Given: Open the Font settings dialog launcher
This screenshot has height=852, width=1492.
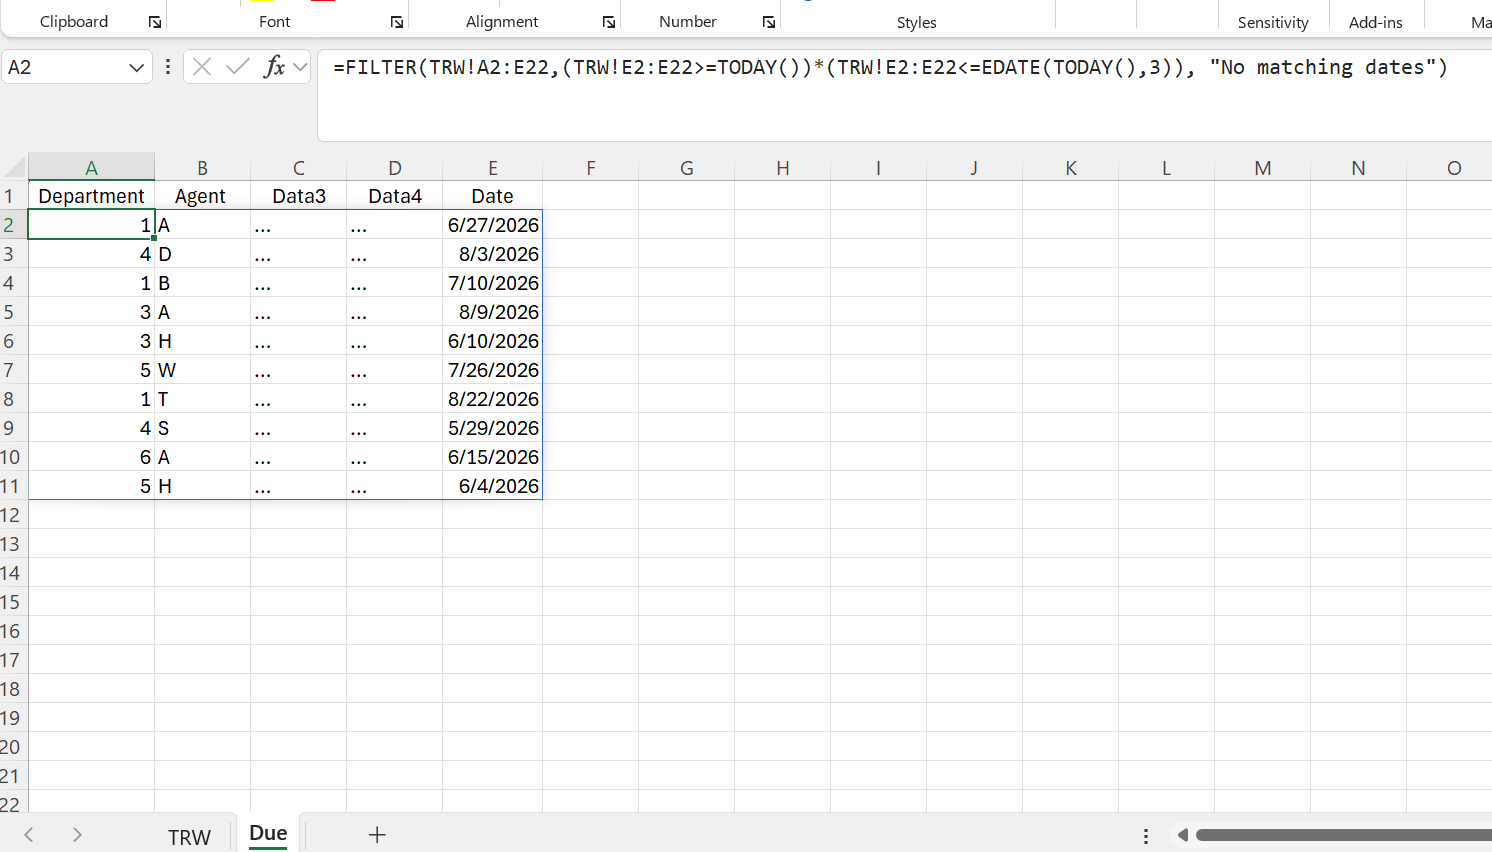Looking at the screenshot, I should (397, 22).
